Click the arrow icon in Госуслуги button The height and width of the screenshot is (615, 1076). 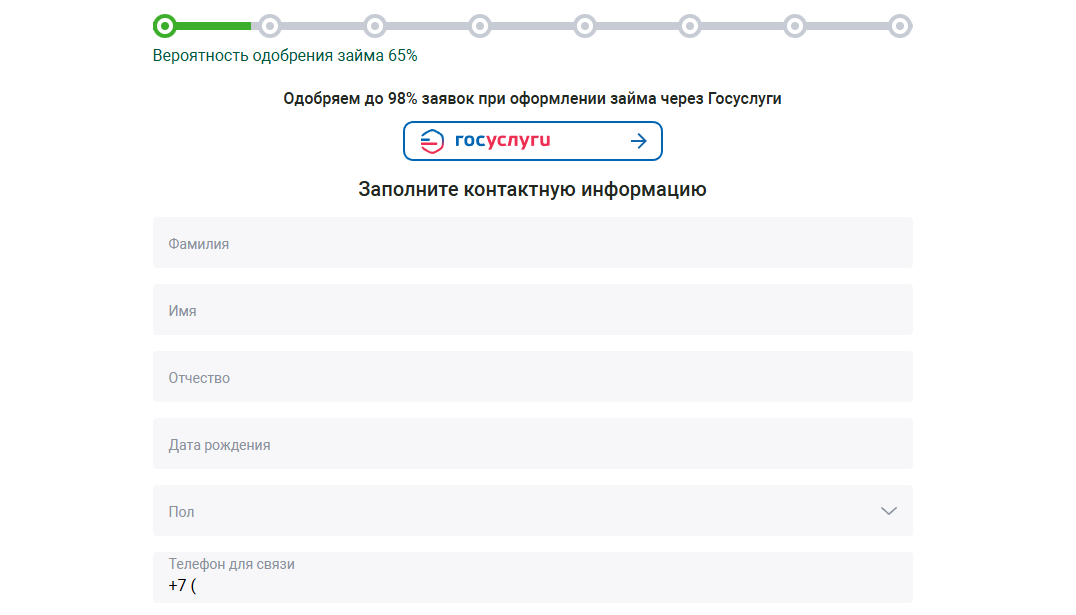coord(639,141)
